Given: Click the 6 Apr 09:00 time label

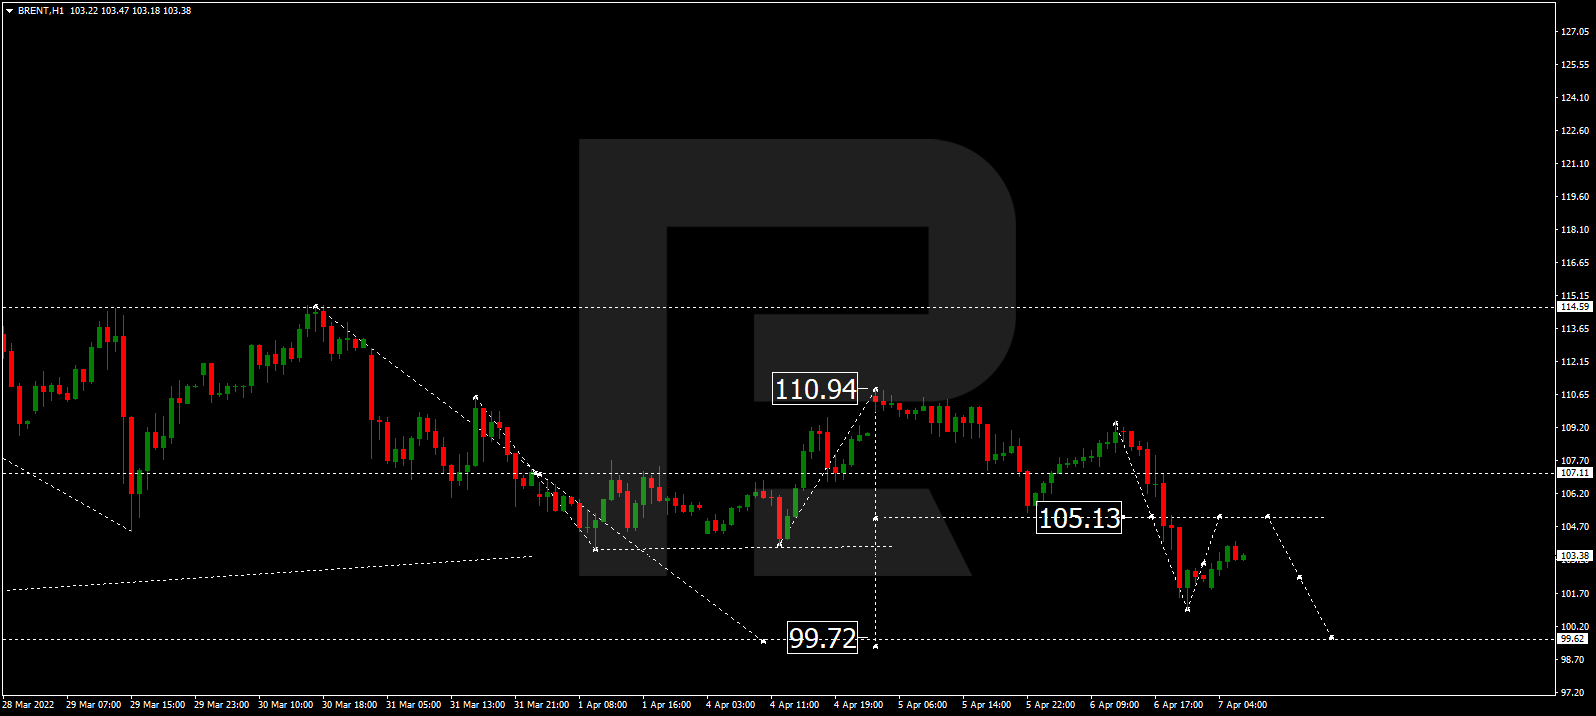Looking at the screenshot, I should coord(1114,705).
